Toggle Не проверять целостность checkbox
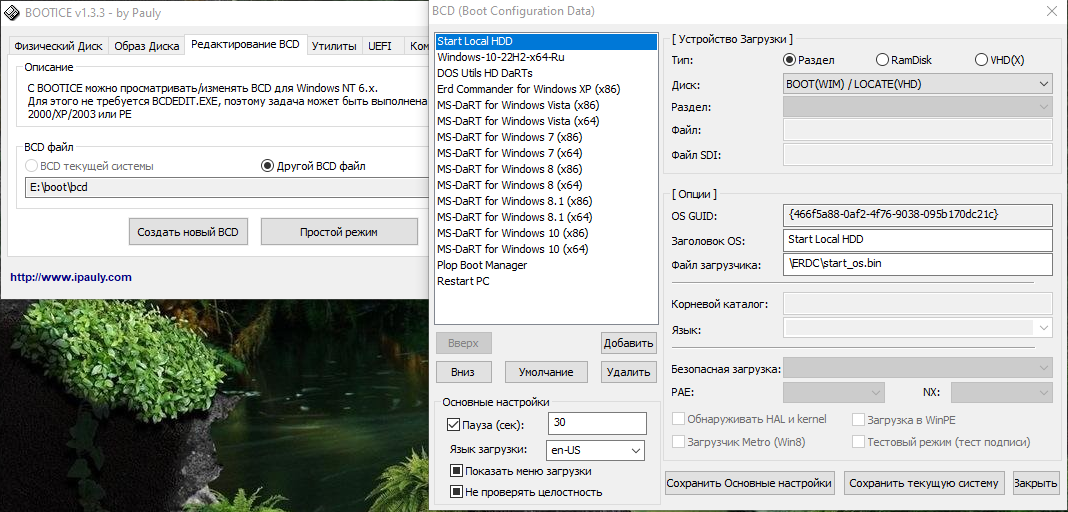1068x512 pixels. tap(456, 492)
